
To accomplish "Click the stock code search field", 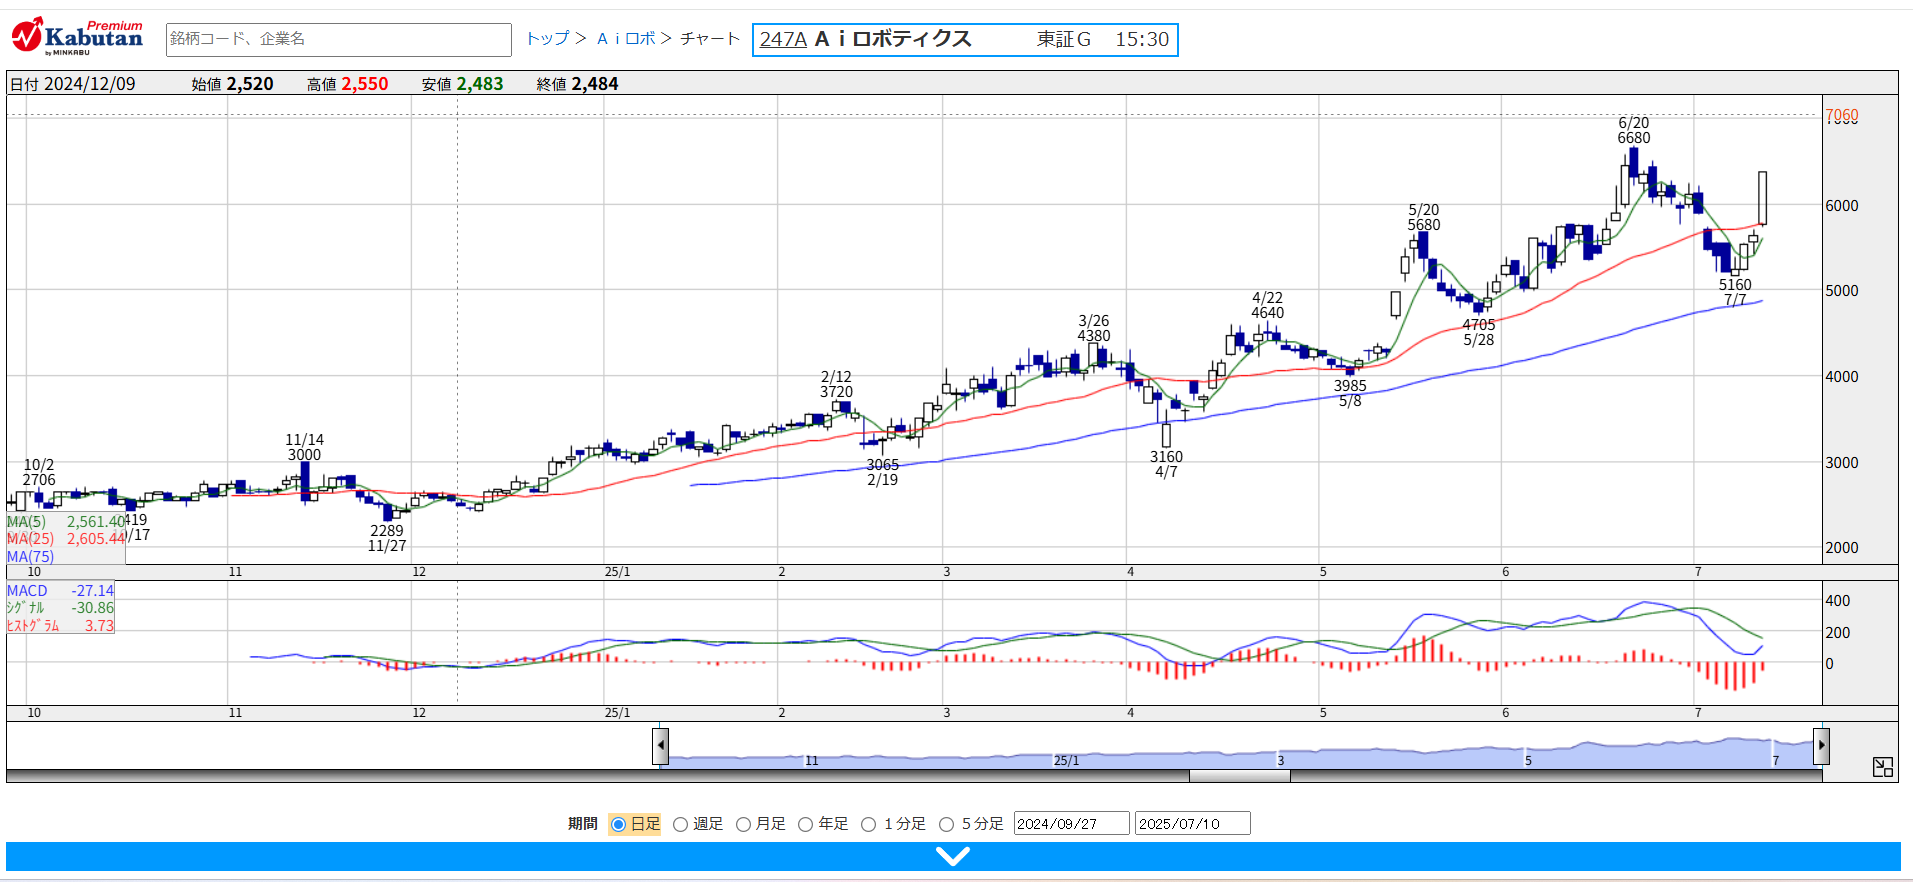I will click(338, 39).
